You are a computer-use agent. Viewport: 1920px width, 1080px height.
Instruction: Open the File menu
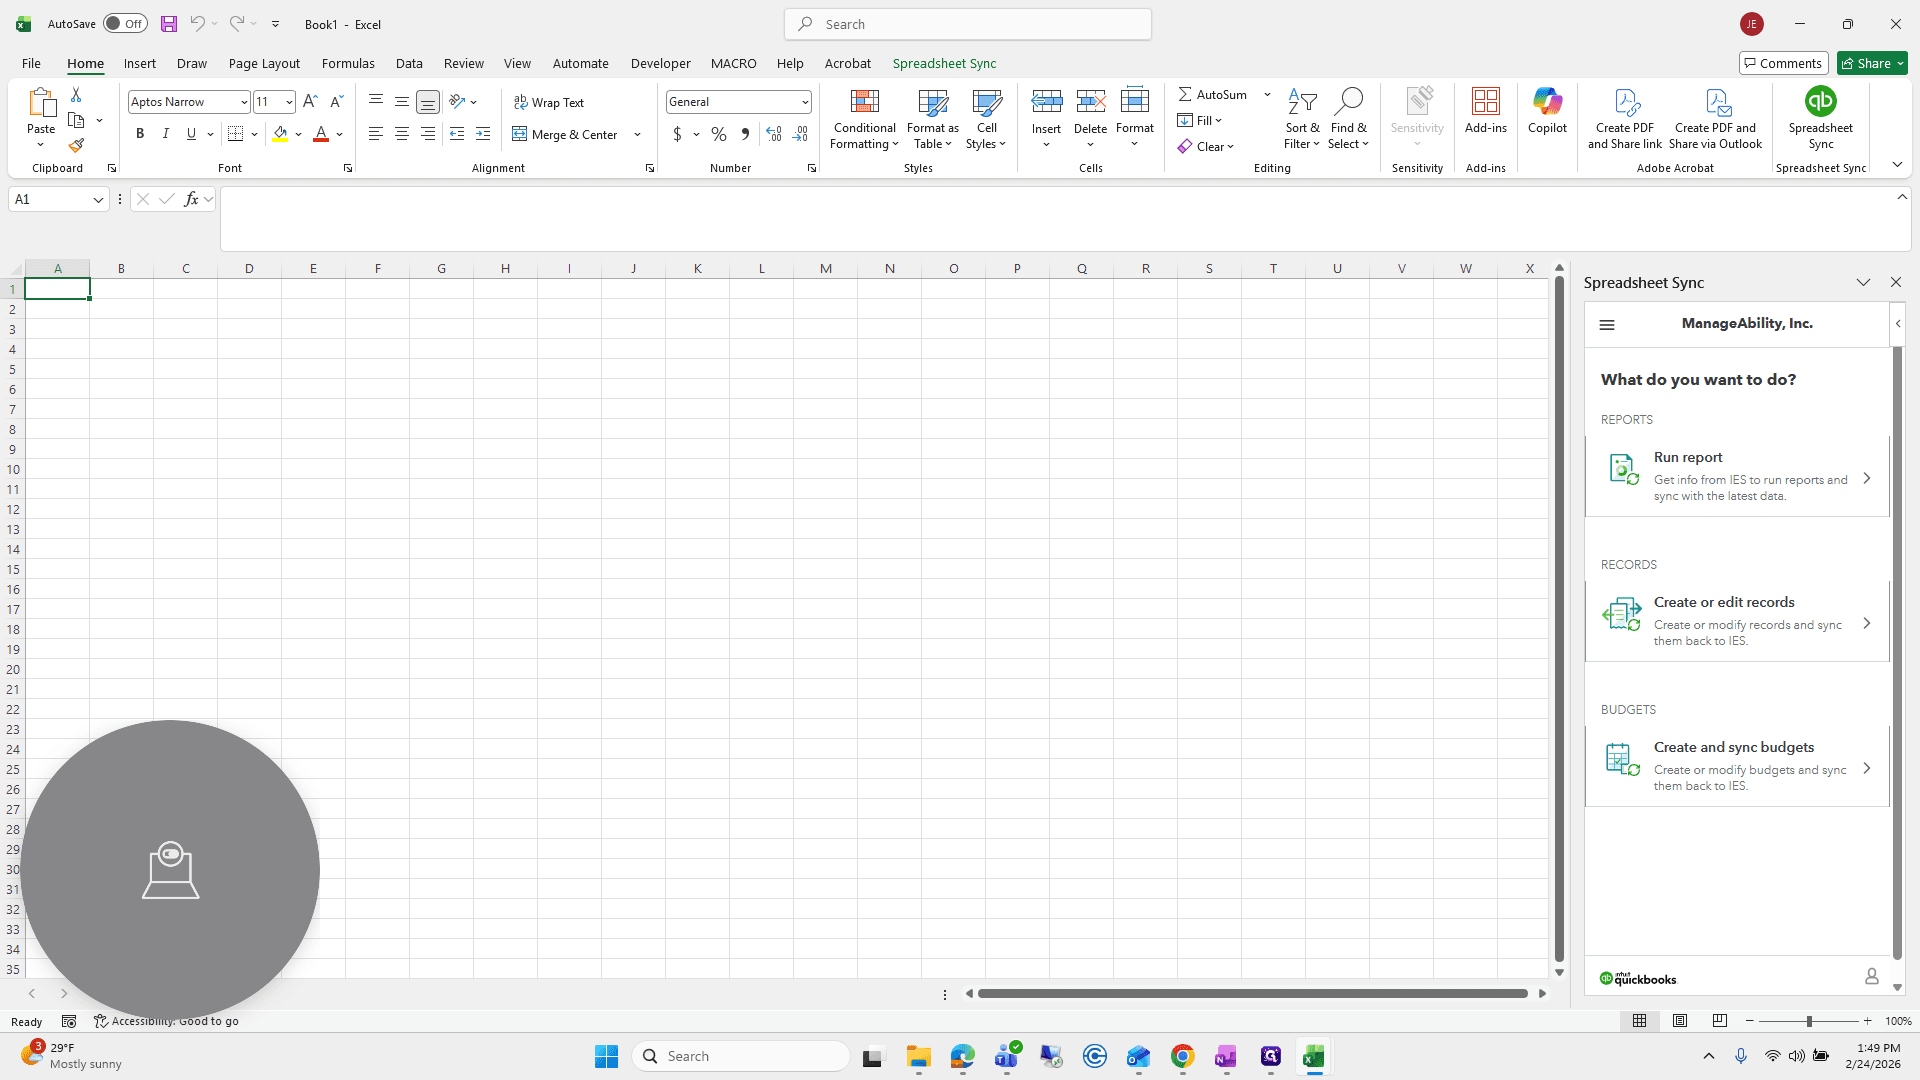click(31, 63)
